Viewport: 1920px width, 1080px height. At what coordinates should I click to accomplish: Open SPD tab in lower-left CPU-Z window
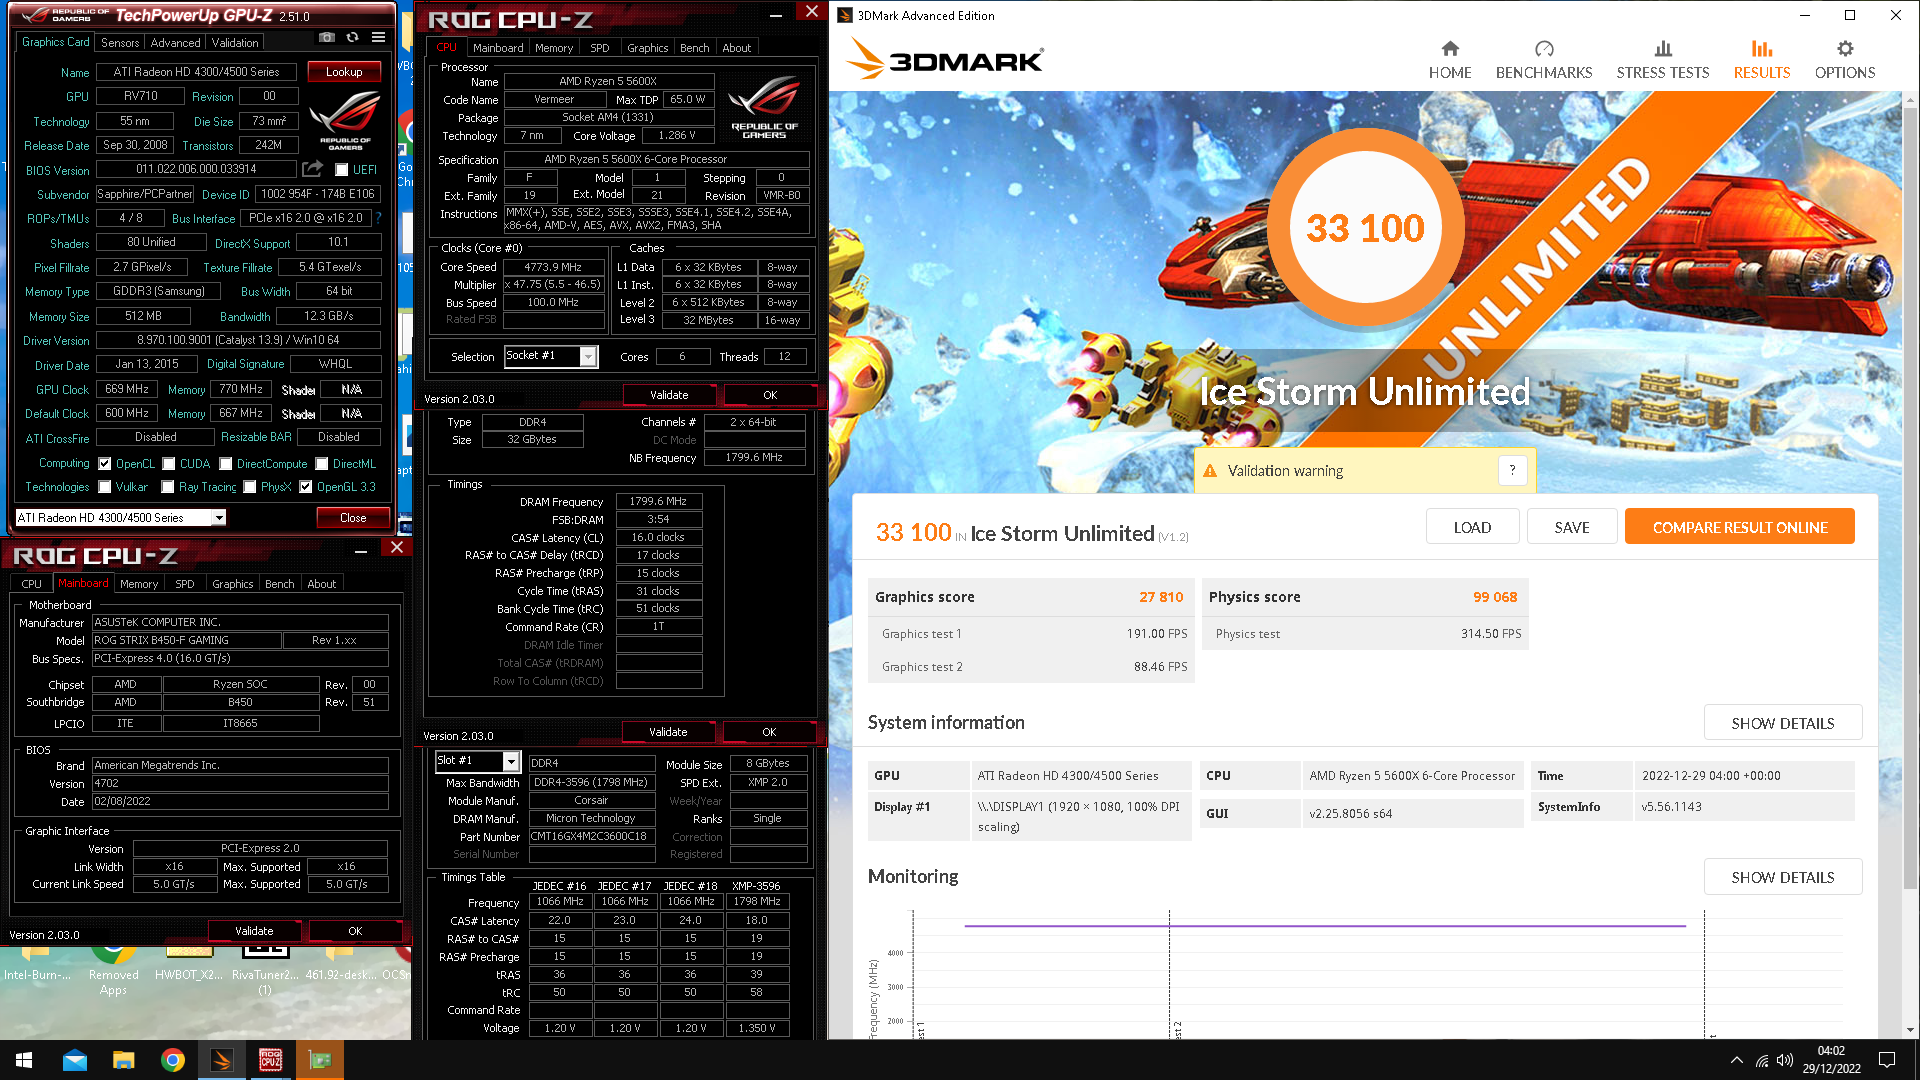click(184, 584)
